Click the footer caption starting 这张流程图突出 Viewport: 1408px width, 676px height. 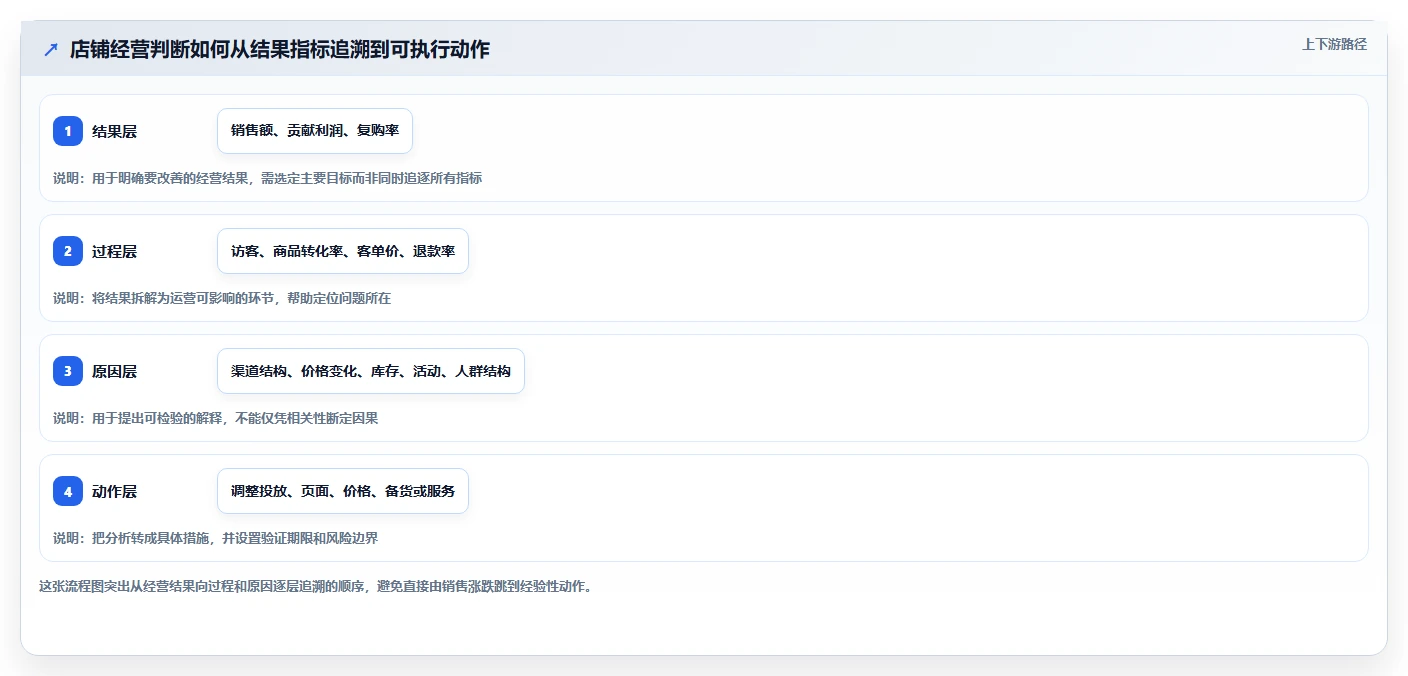[315, 586]
